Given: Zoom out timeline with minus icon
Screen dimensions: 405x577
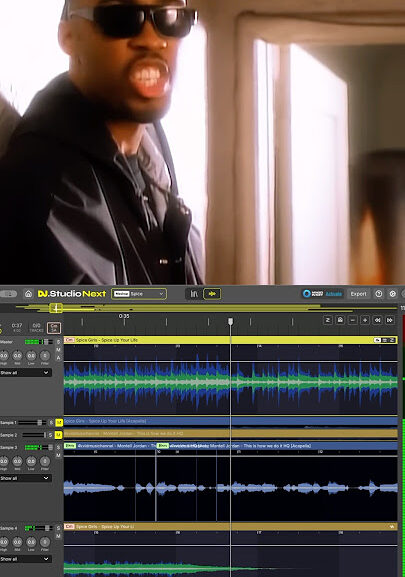Looking at the screenshot, I should click(x=353, y=320).
